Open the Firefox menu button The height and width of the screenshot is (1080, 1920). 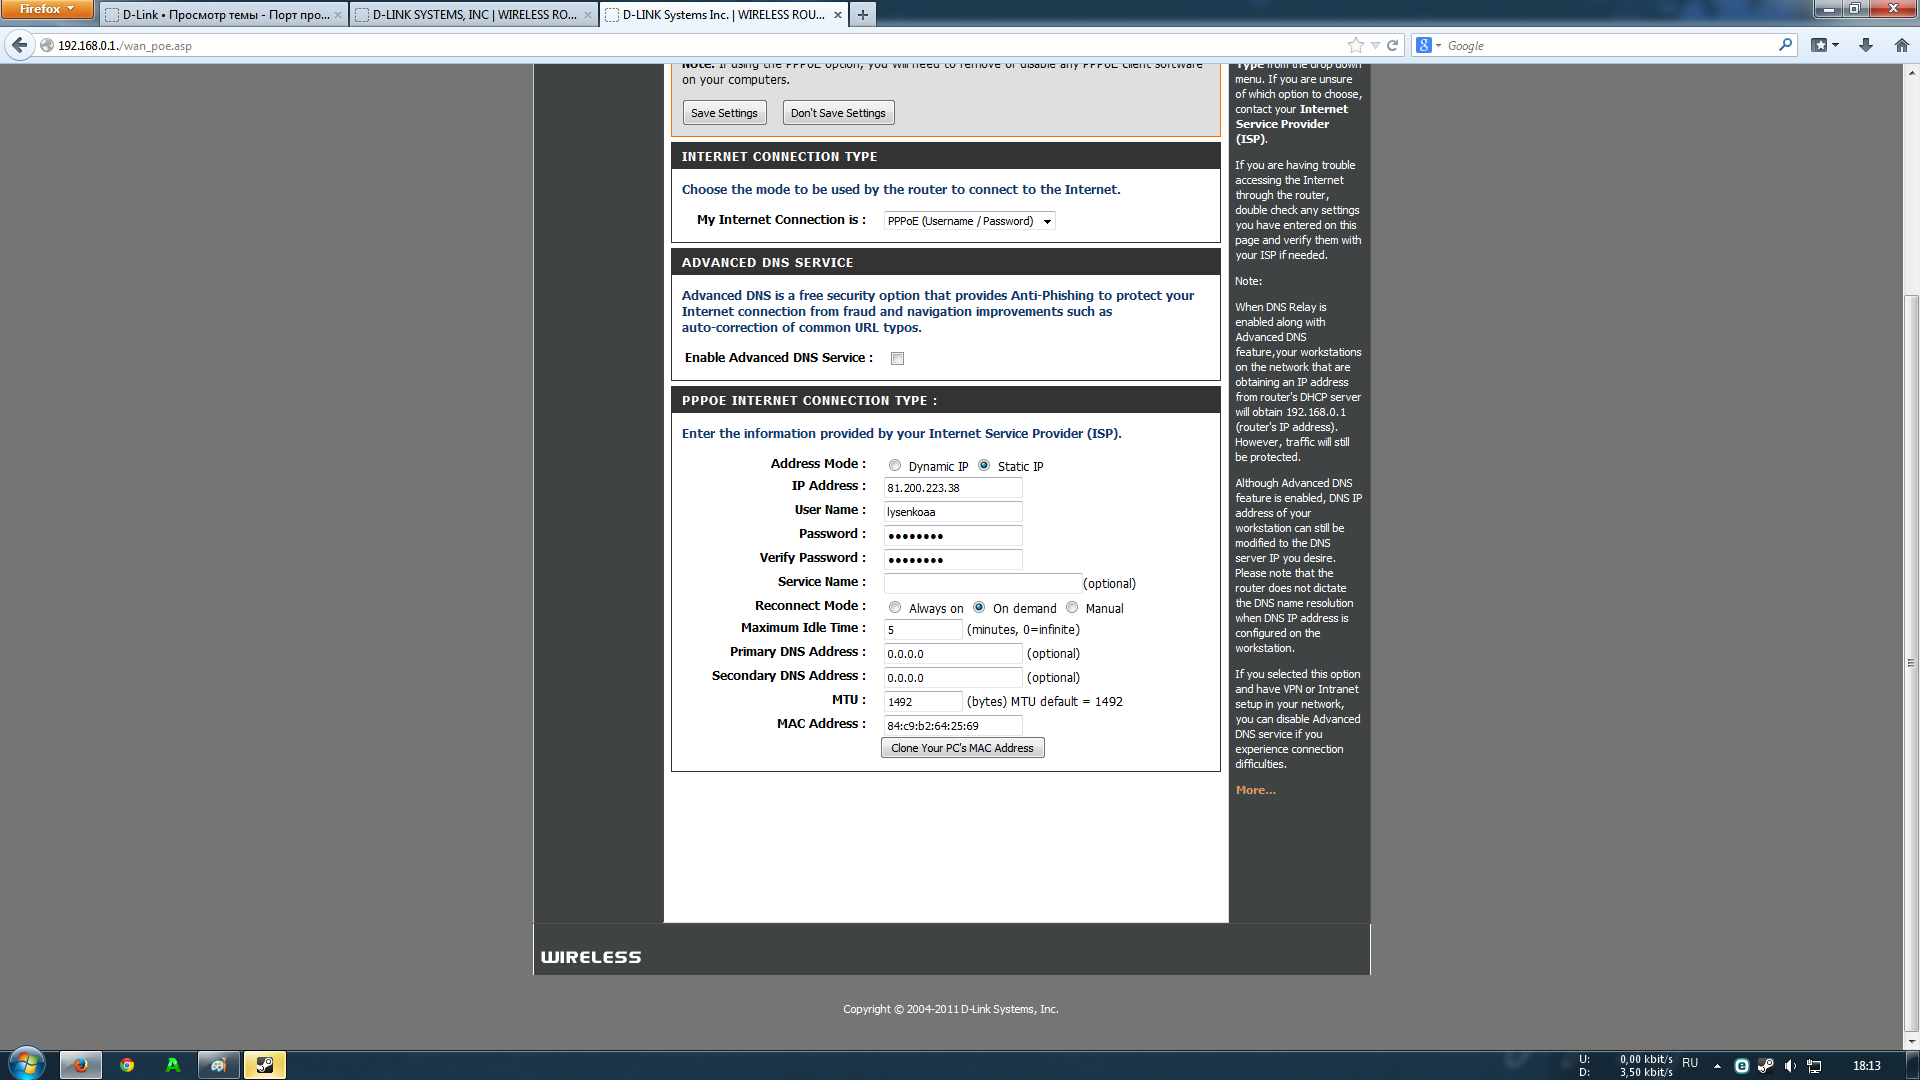46,9
